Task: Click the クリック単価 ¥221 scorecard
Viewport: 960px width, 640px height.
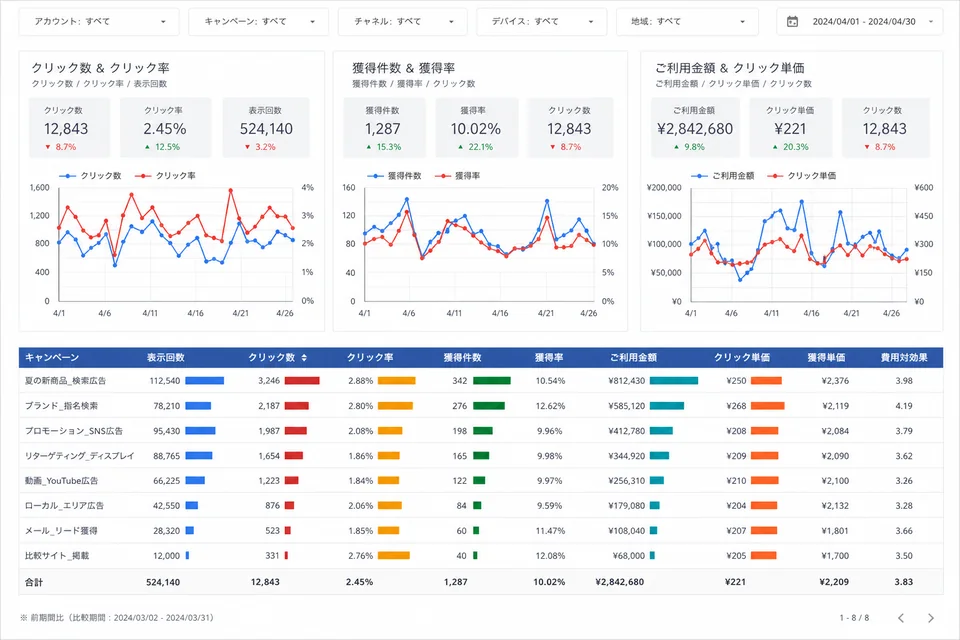Action: [x=790, y=128]
